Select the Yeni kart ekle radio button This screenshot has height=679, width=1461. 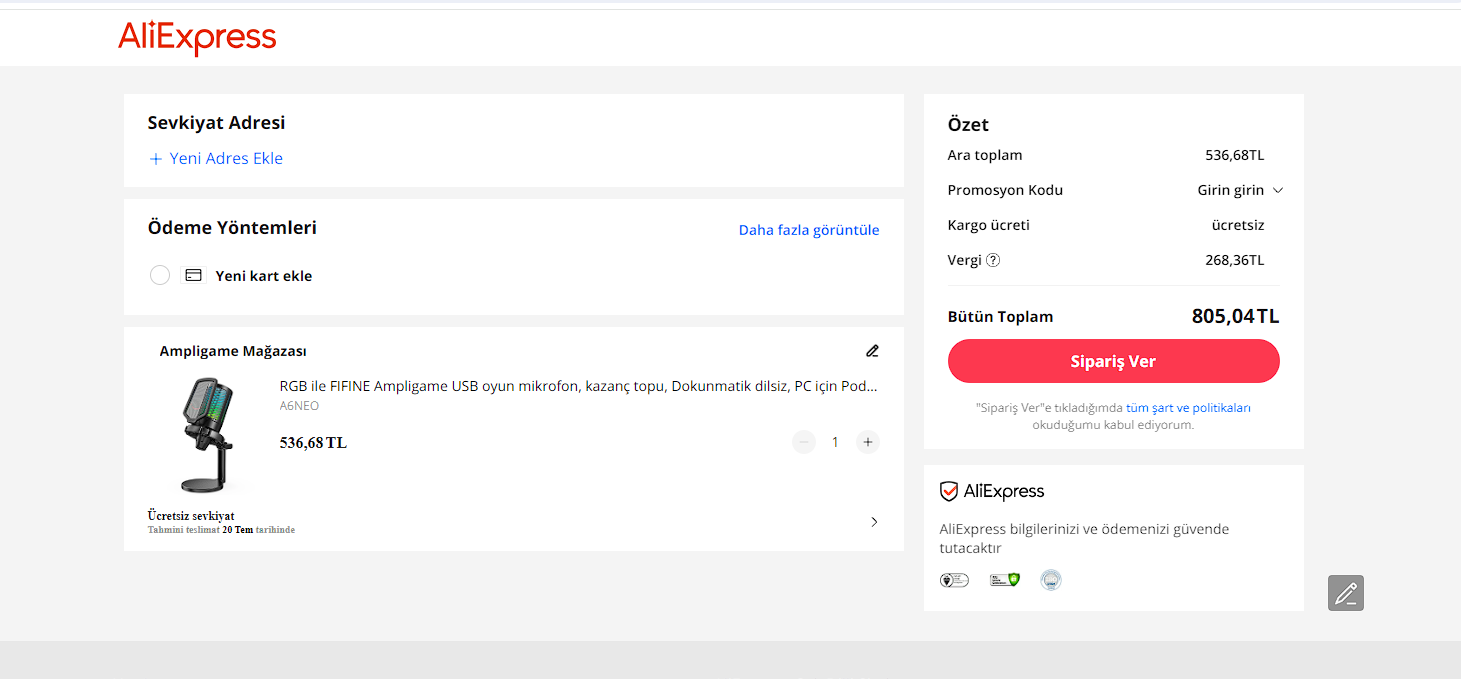159,275
